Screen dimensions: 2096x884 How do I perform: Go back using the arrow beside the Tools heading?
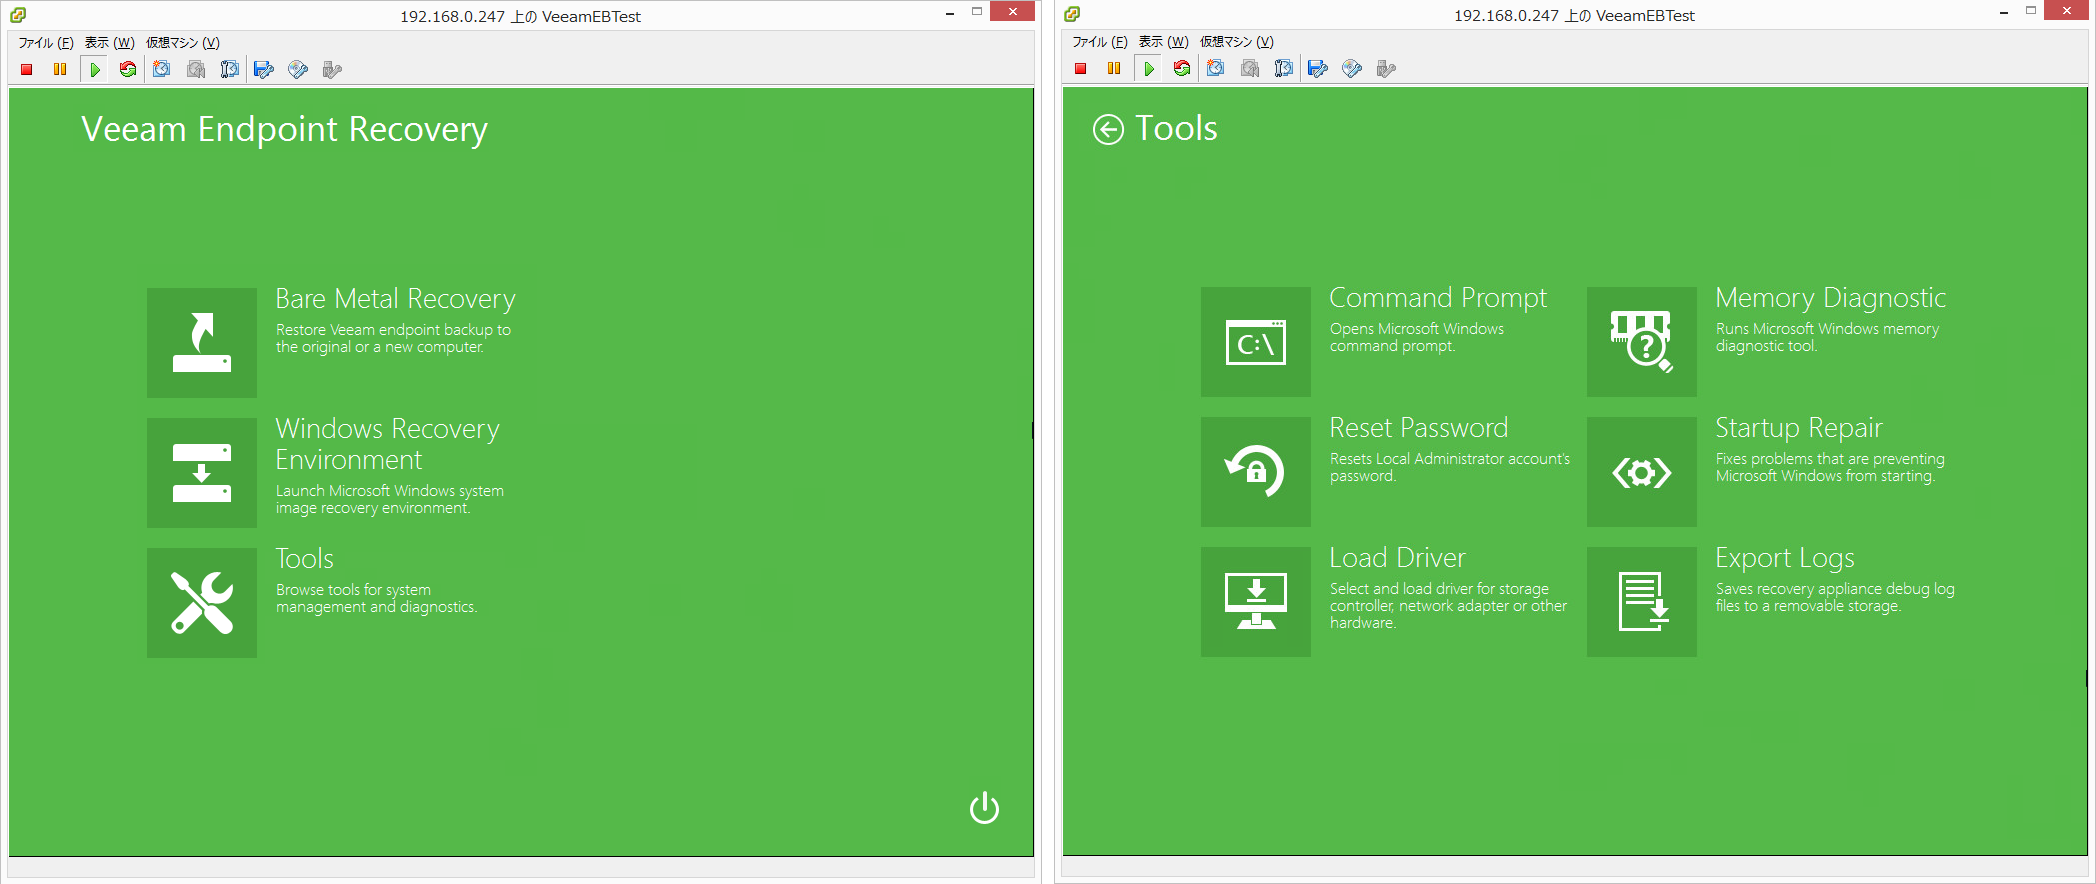(x=1108, y=130)
